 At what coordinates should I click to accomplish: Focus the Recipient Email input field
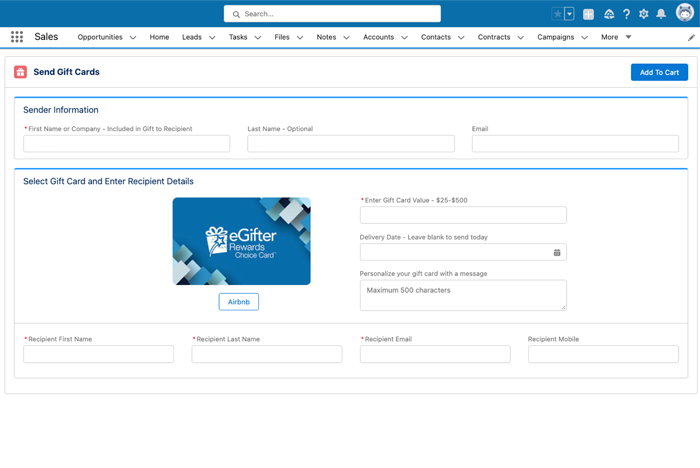(435, 354)
